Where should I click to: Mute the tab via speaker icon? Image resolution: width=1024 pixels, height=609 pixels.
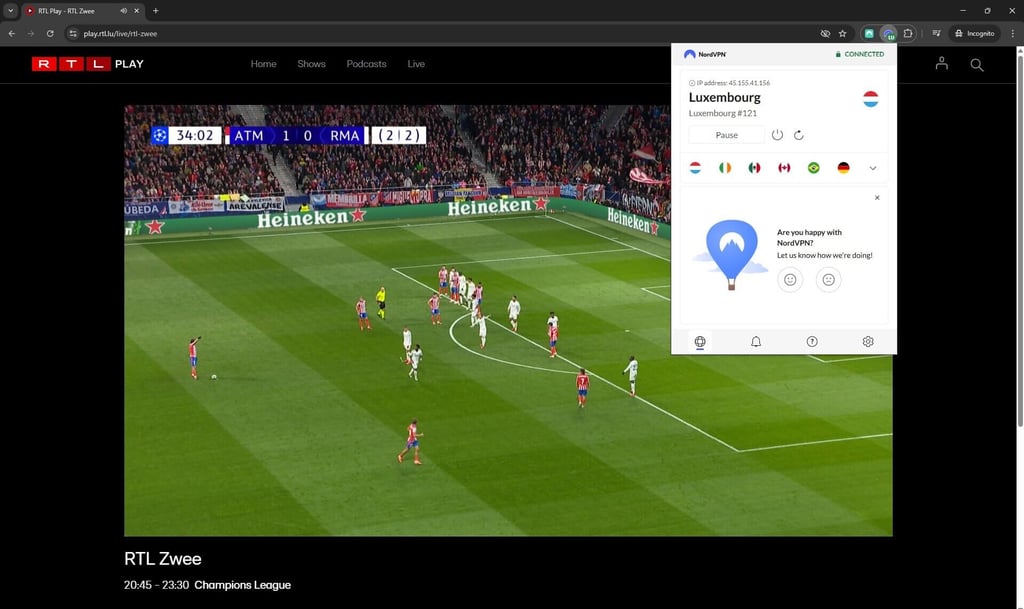tap(123, 11)
